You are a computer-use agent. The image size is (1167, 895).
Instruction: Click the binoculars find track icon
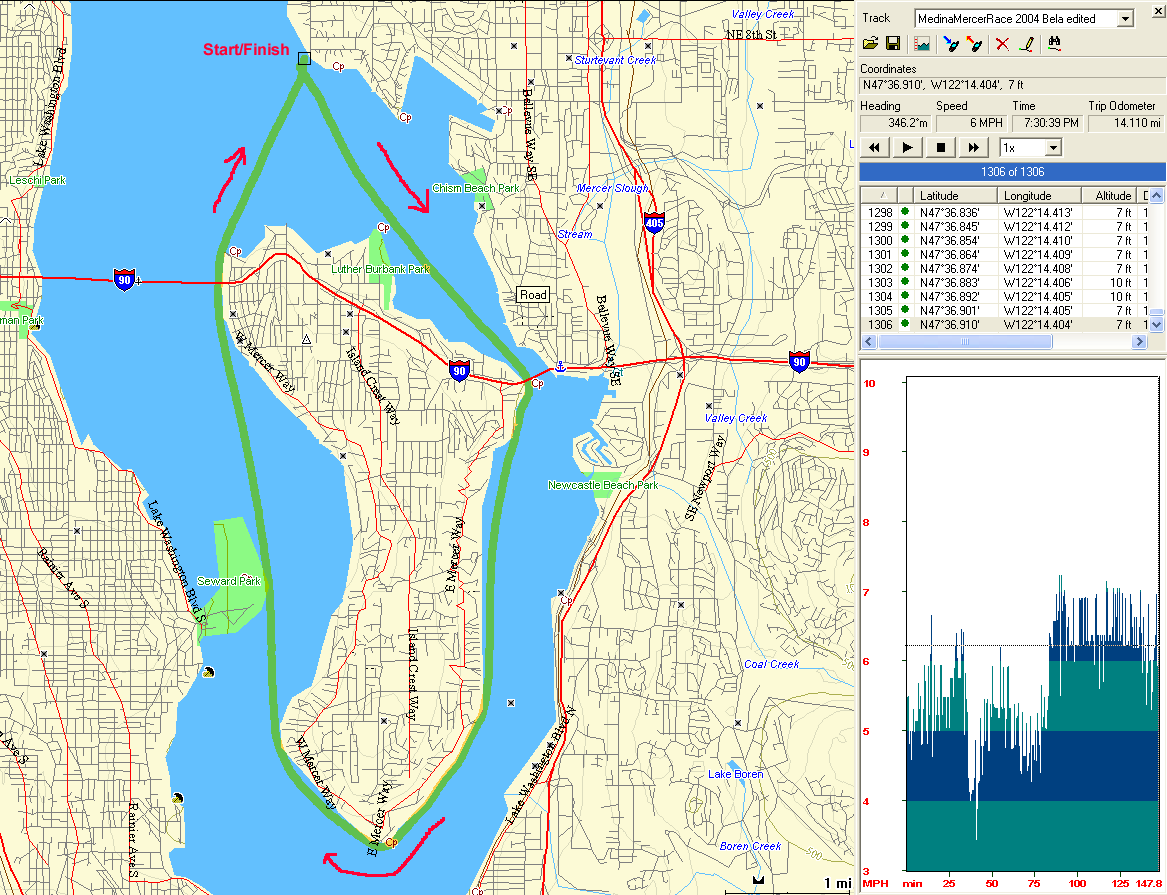tap(1053, 44)
